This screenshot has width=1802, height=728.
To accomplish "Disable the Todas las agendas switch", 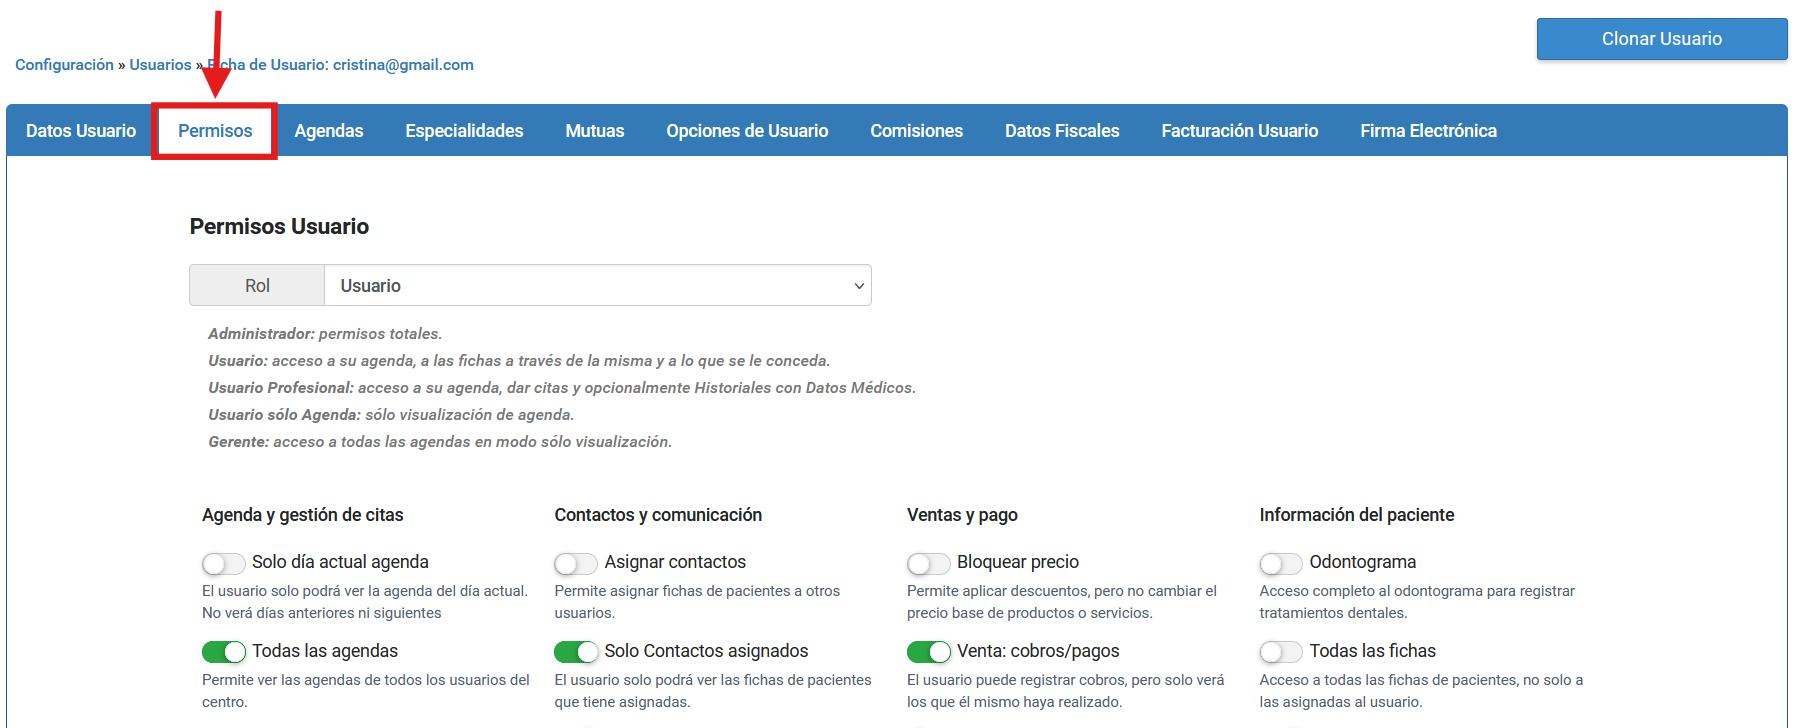I will (223, 652).
